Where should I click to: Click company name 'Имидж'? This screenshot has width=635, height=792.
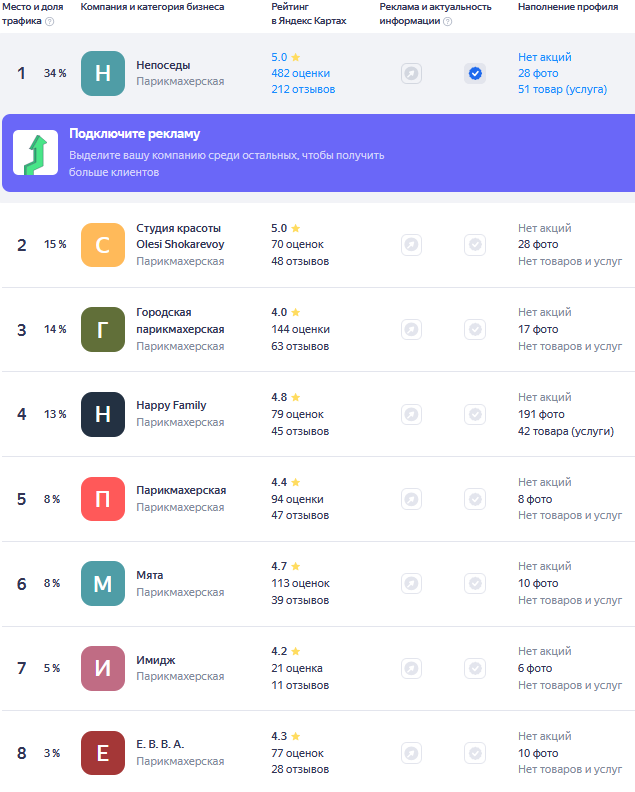tap(156, 660)
